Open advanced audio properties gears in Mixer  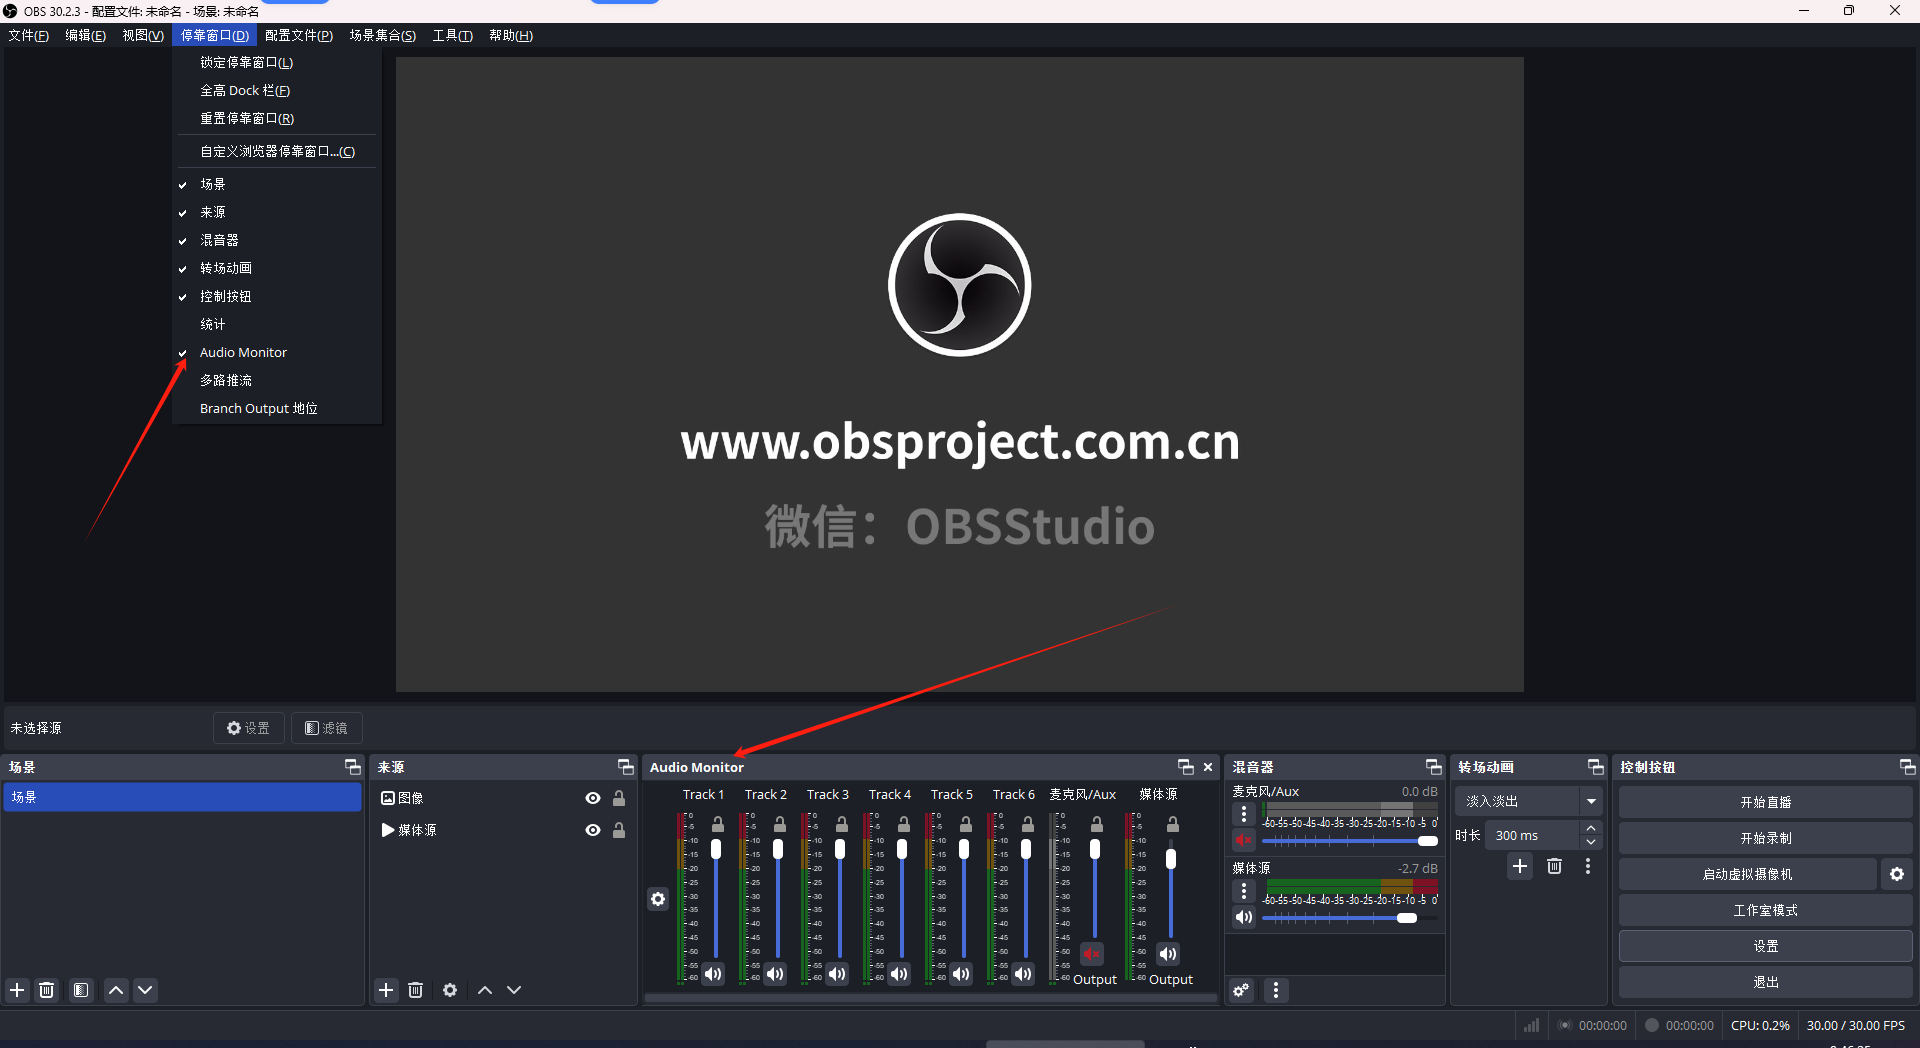pos(1241,990)
